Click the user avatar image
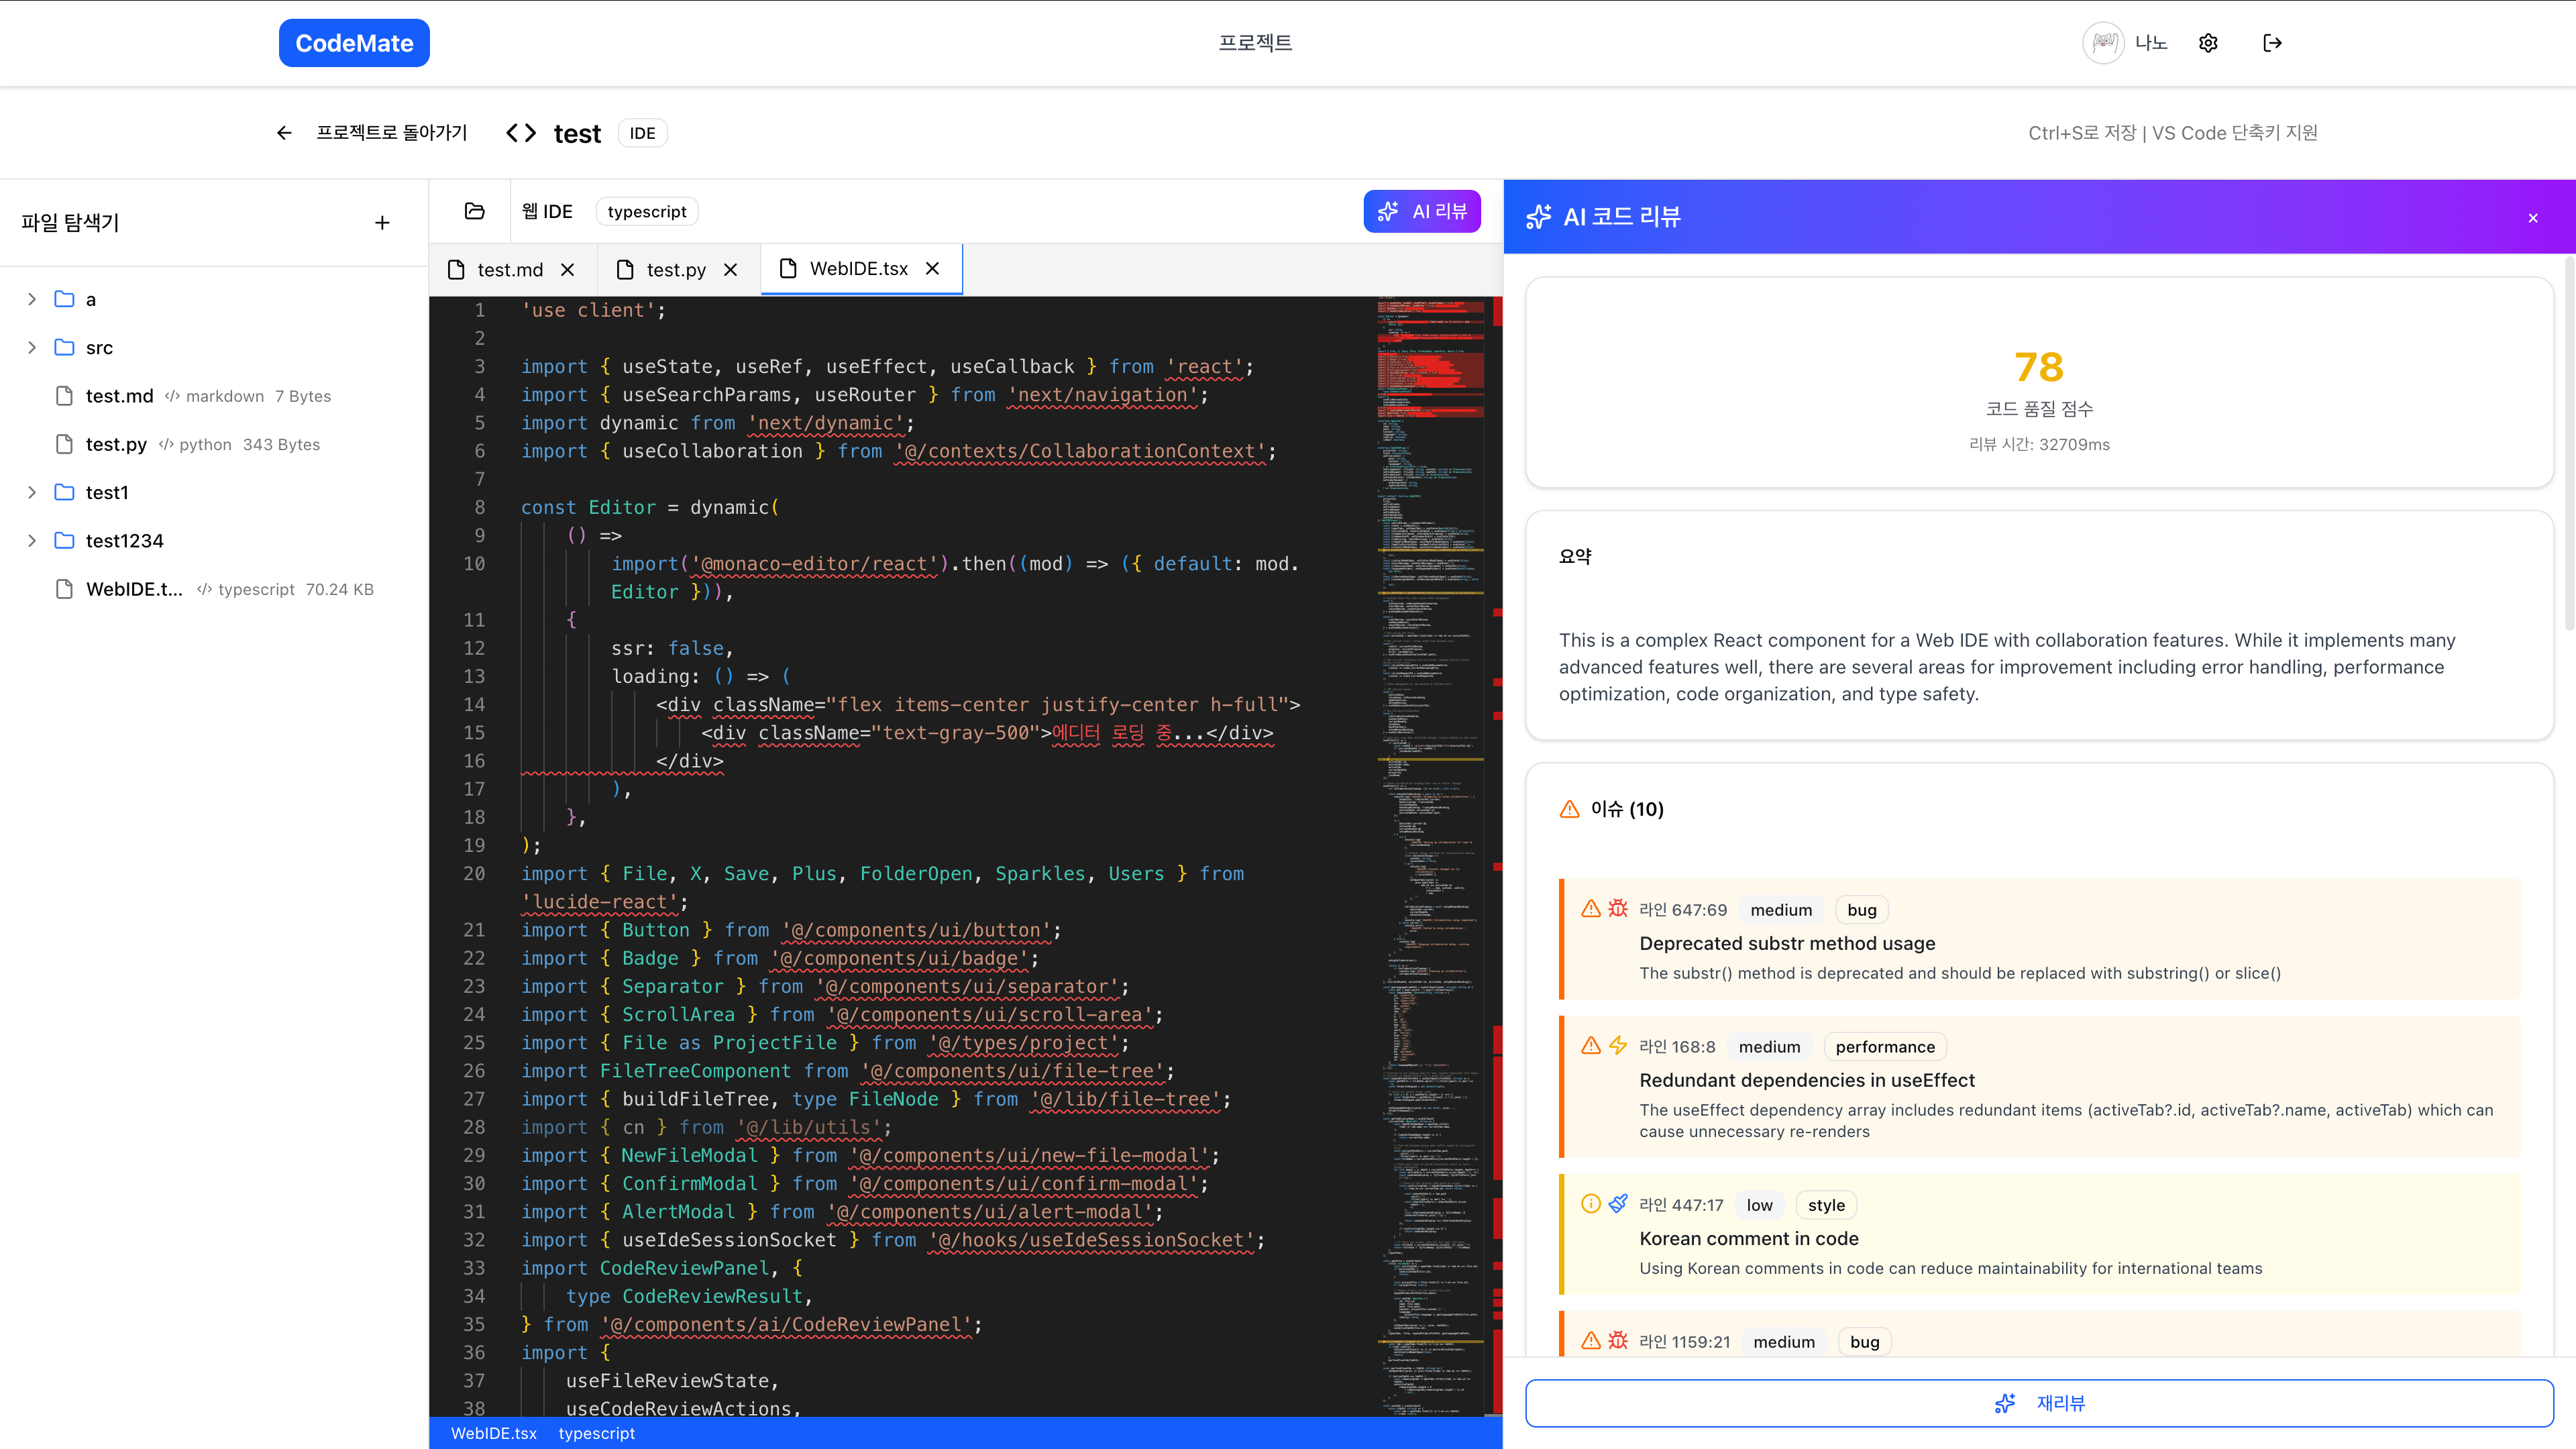2576x1449 pixels. click(2103, 43)
